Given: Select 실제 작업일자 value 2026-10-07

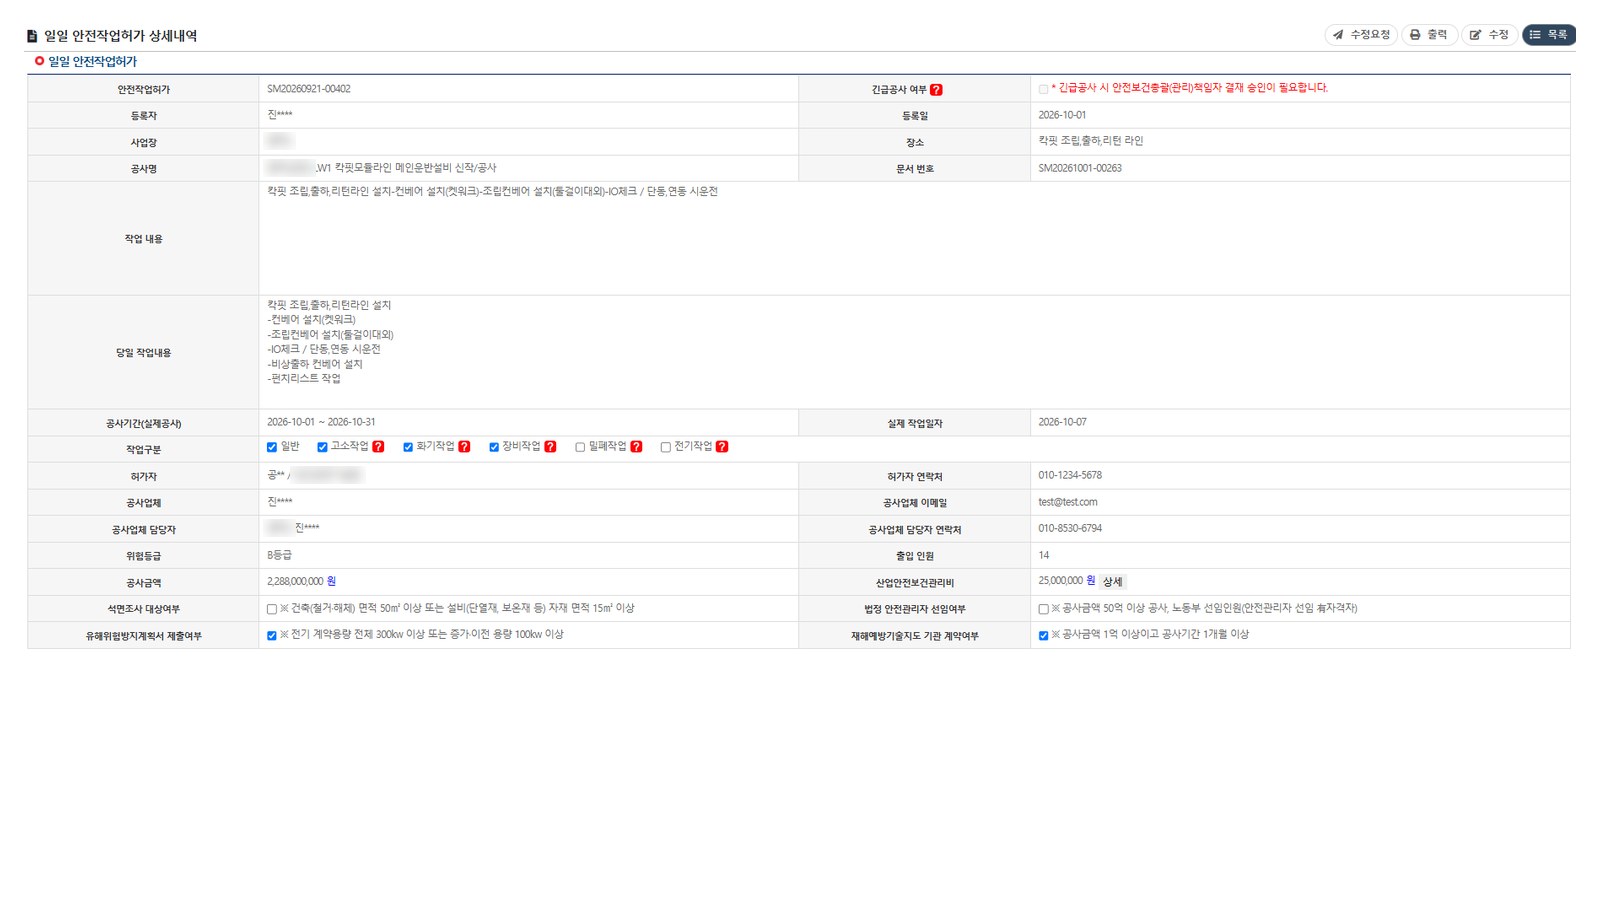Looking at the screenshot, I should [x=1062, y=422].
